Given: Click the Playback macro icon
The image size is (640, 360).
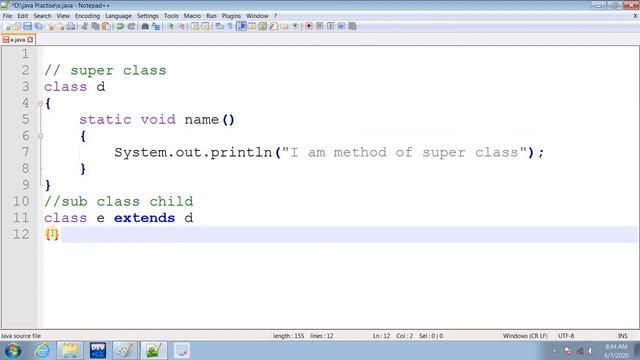Looking at the screenshot, I should pyautogui.click(x=331, y=27).
